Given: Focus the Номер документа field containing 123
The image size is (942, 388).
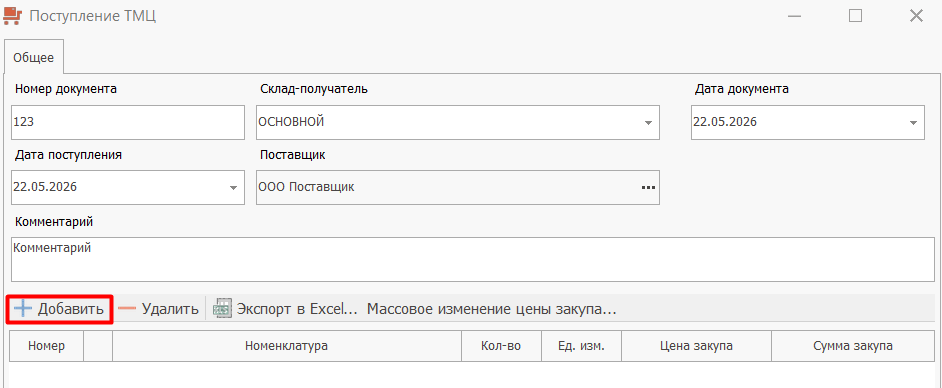Looking at the screenshot, I should click(x=128, y=123).
